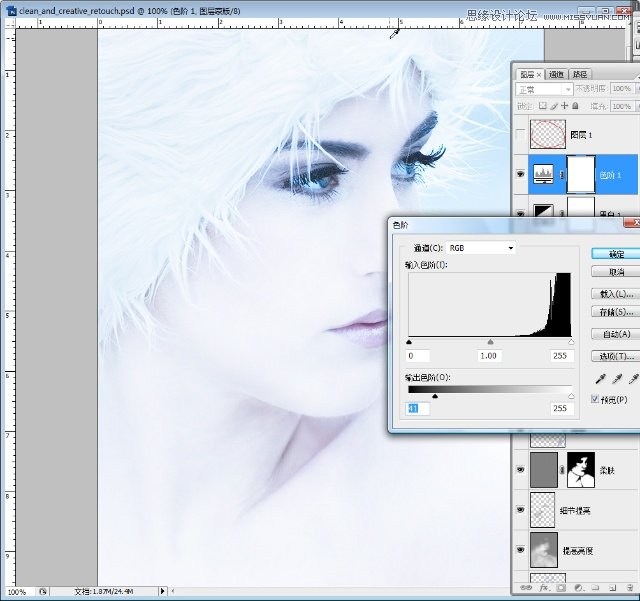Click the 自动(A) button
This screenshot has width=640, height=601.
tap(616, 334)
